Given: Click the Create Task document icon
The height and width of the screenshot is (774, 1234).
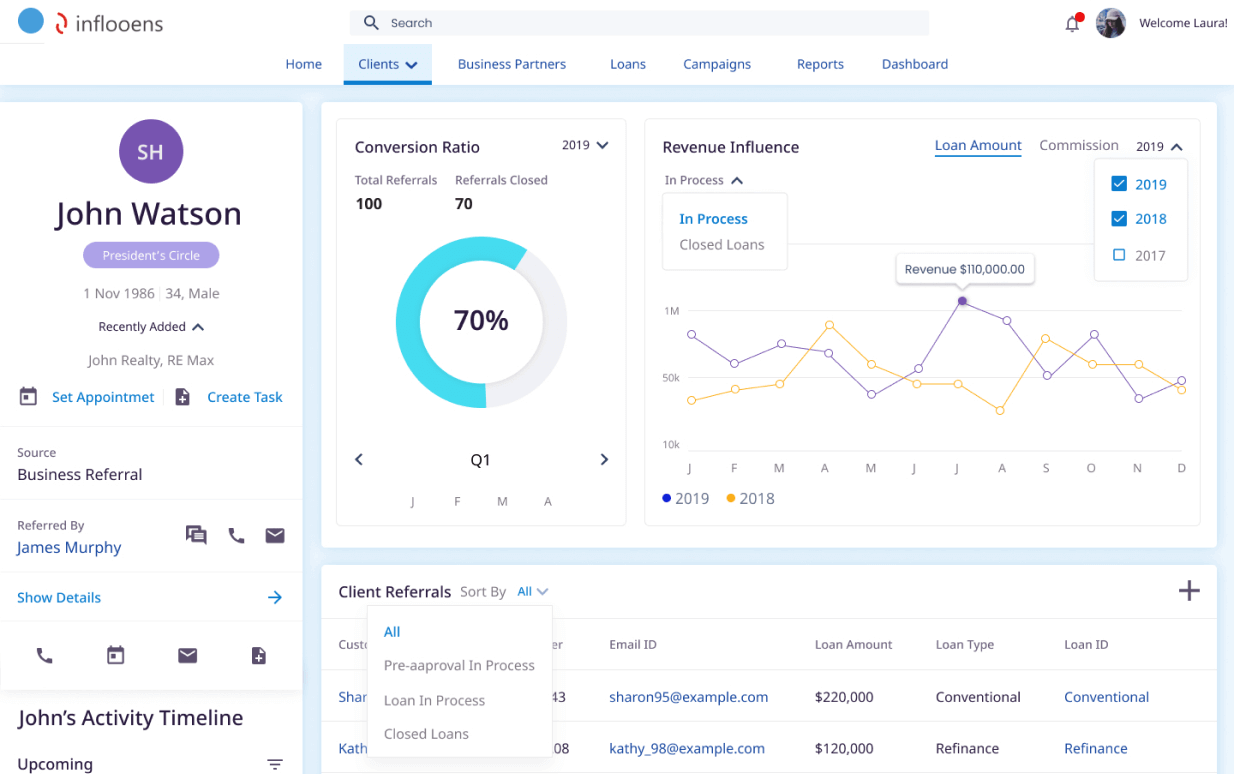Looking at the screenshot, I should coord(183,396).
